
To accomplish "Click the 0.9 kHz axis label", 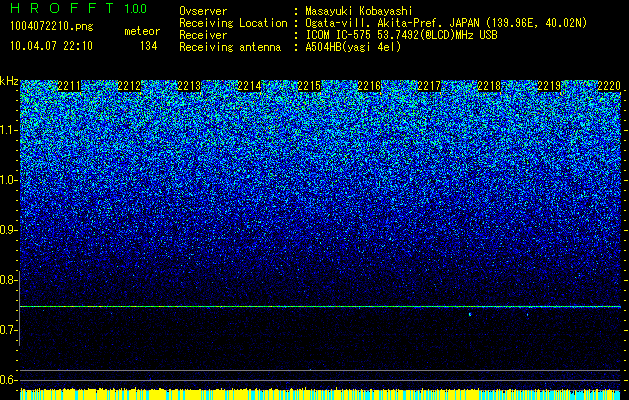I will (x=8, y=230).
